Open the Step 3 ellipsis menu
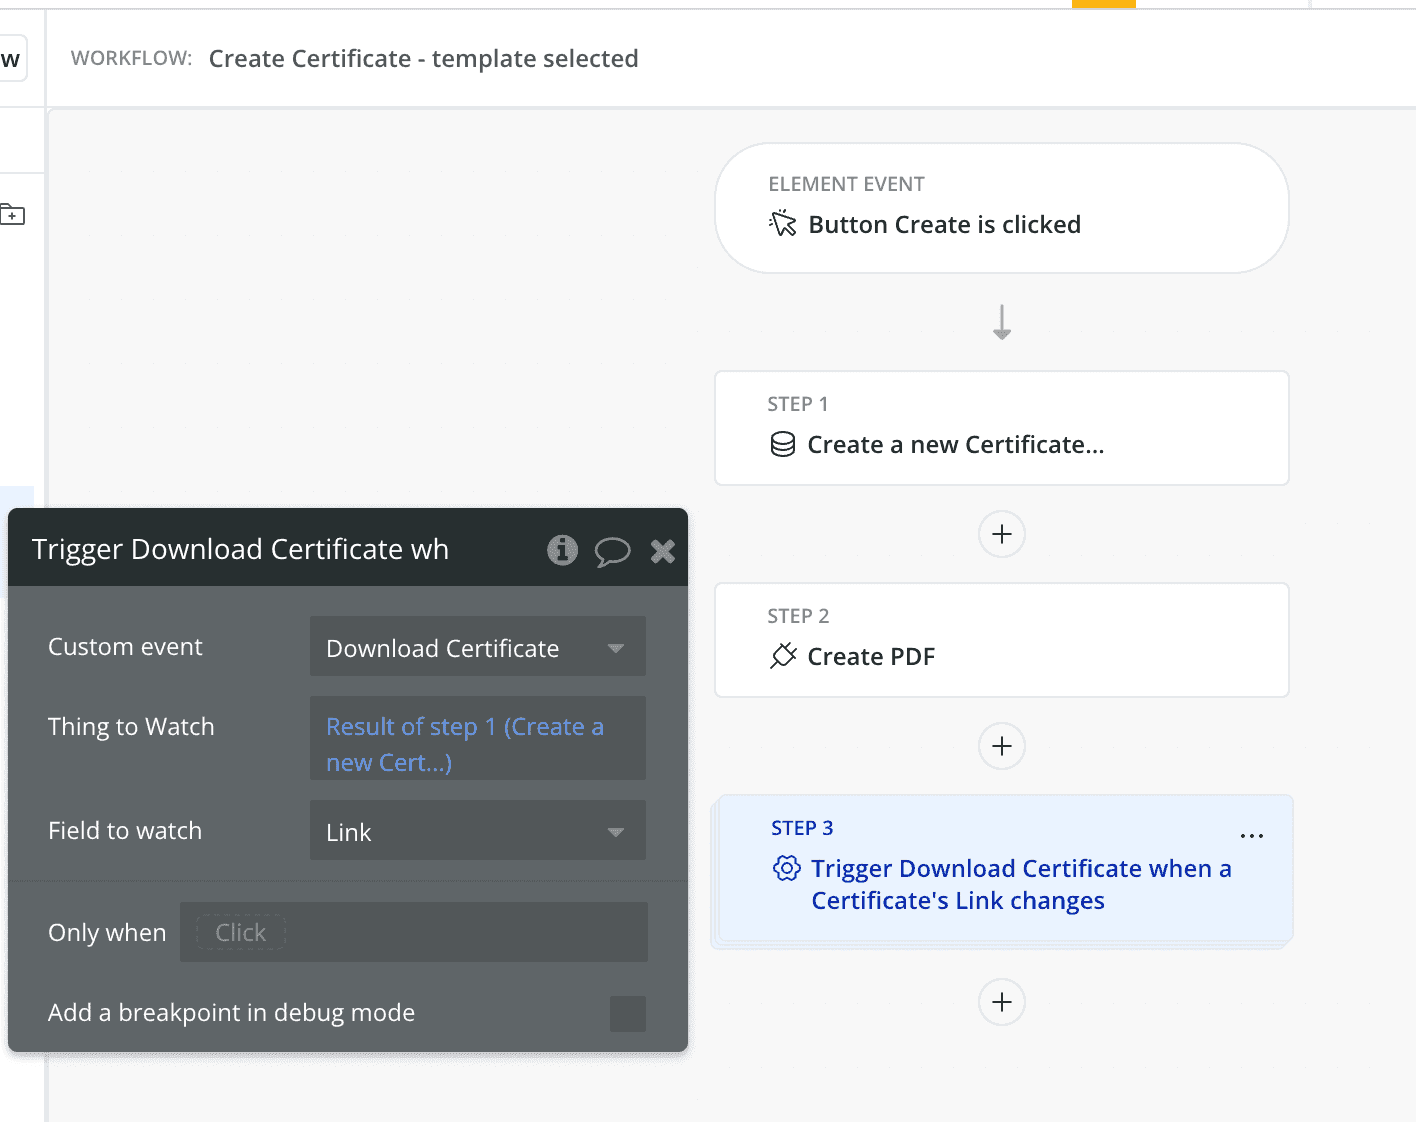This screenshot has height=1122, width=1416. [1251, 836]
